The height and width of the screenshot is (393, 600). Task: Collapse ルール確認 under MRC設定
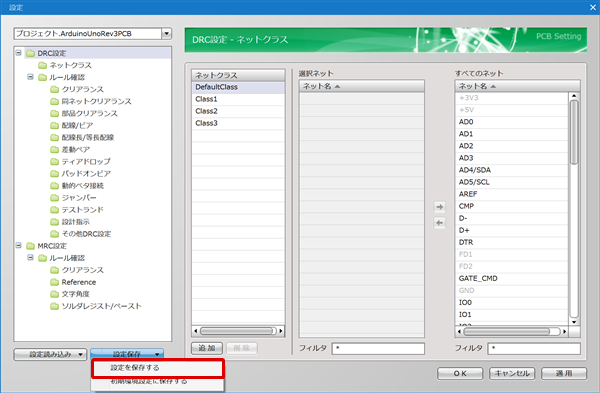(30, 258)
